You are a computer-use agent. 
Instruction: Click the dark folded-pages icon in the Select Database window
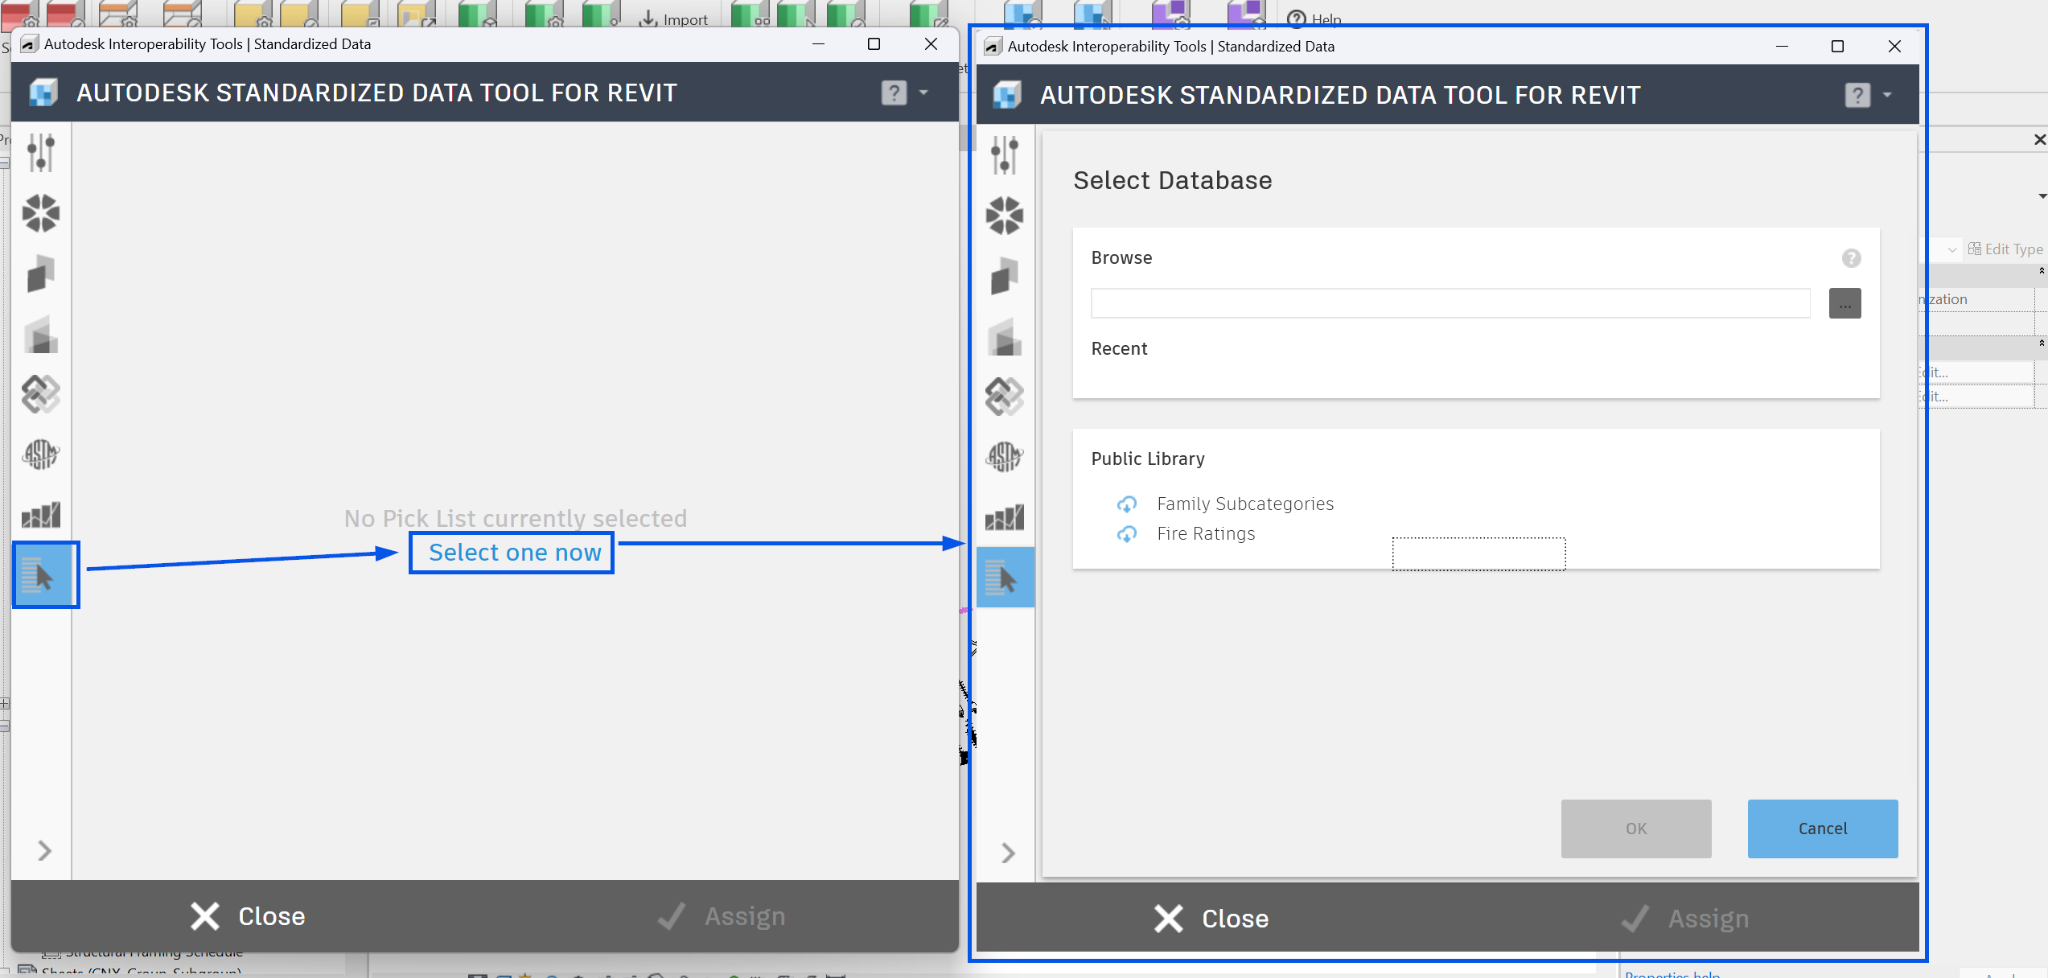(1005, 276)
